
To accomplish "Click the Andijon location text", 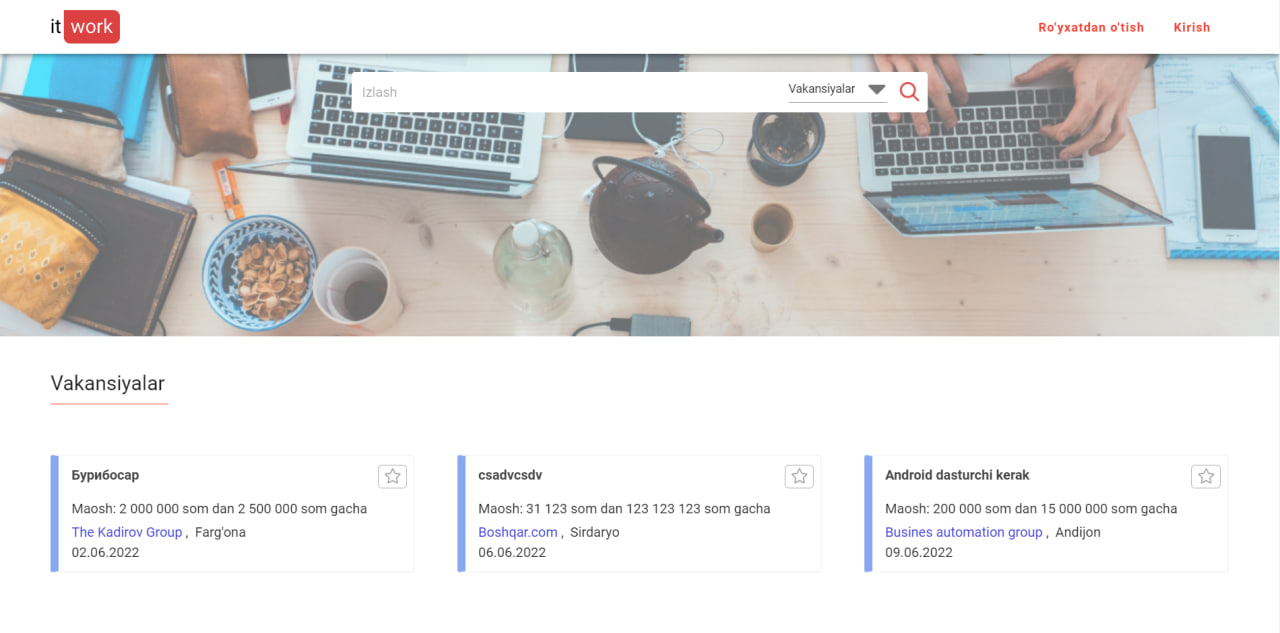I will click(1078, 532).
